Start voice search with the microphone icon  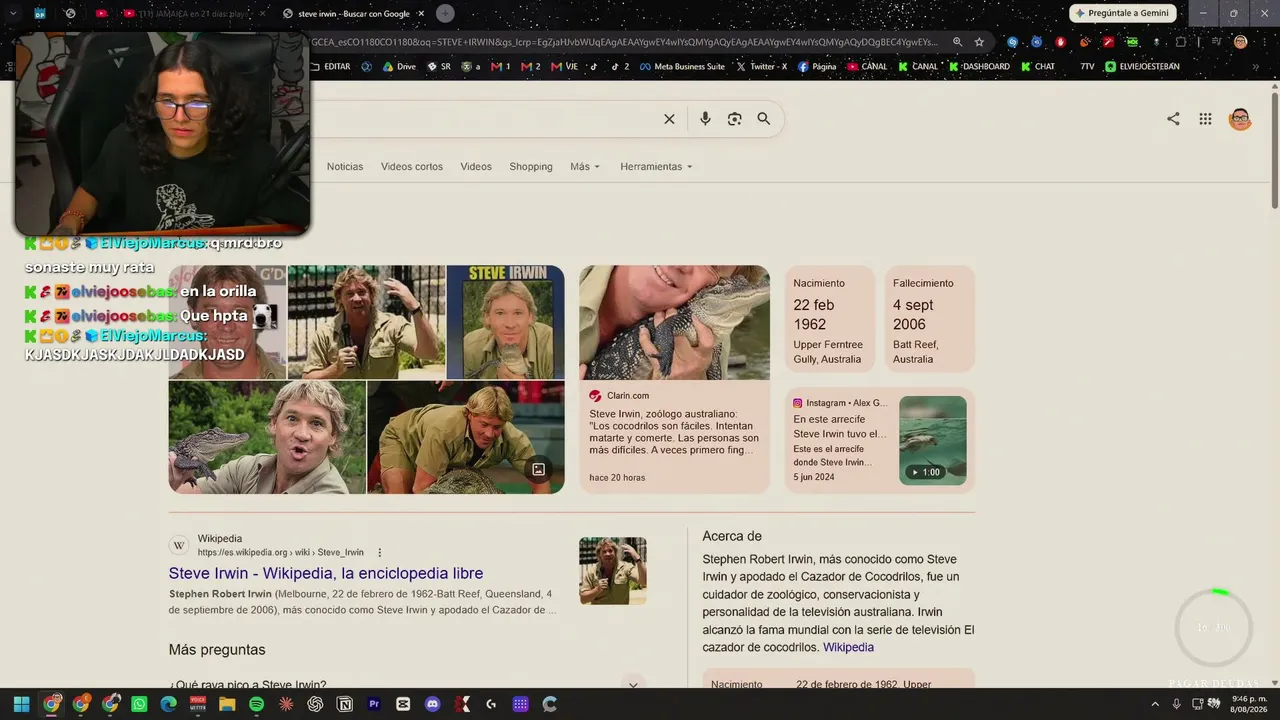[x=705, y=119]
